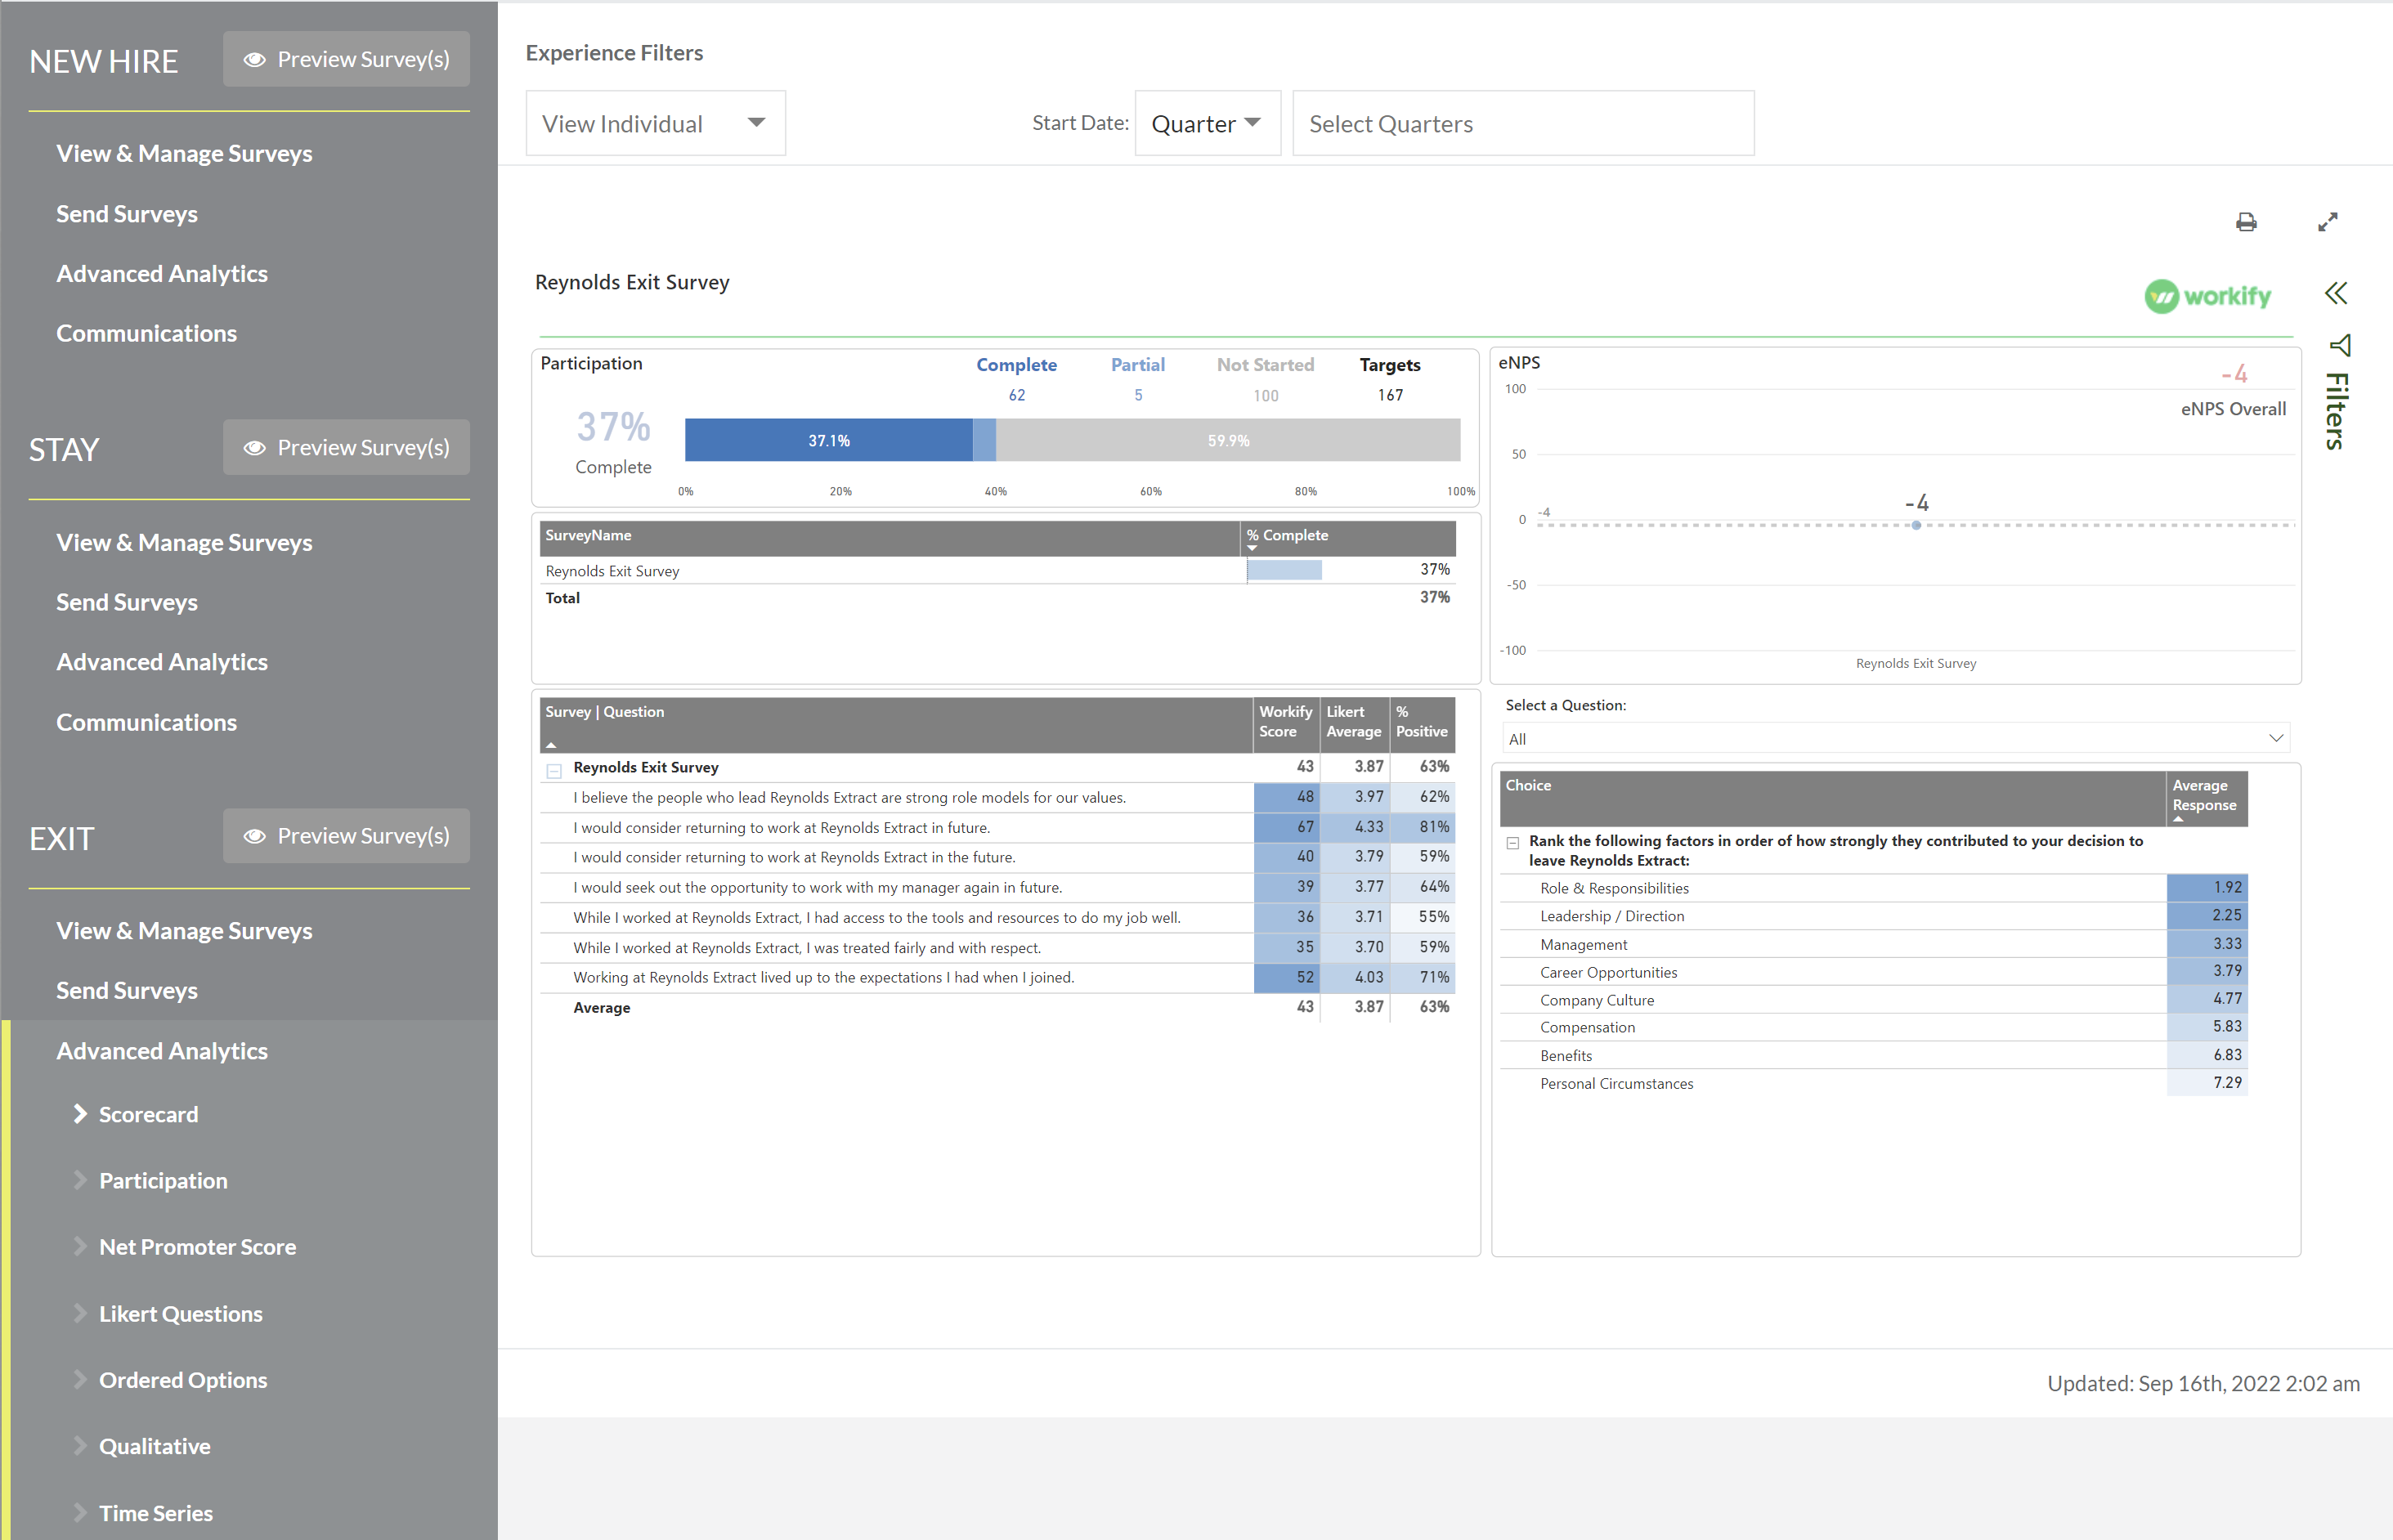Sort by the Survey | Question column header

[x=897, y=724]
